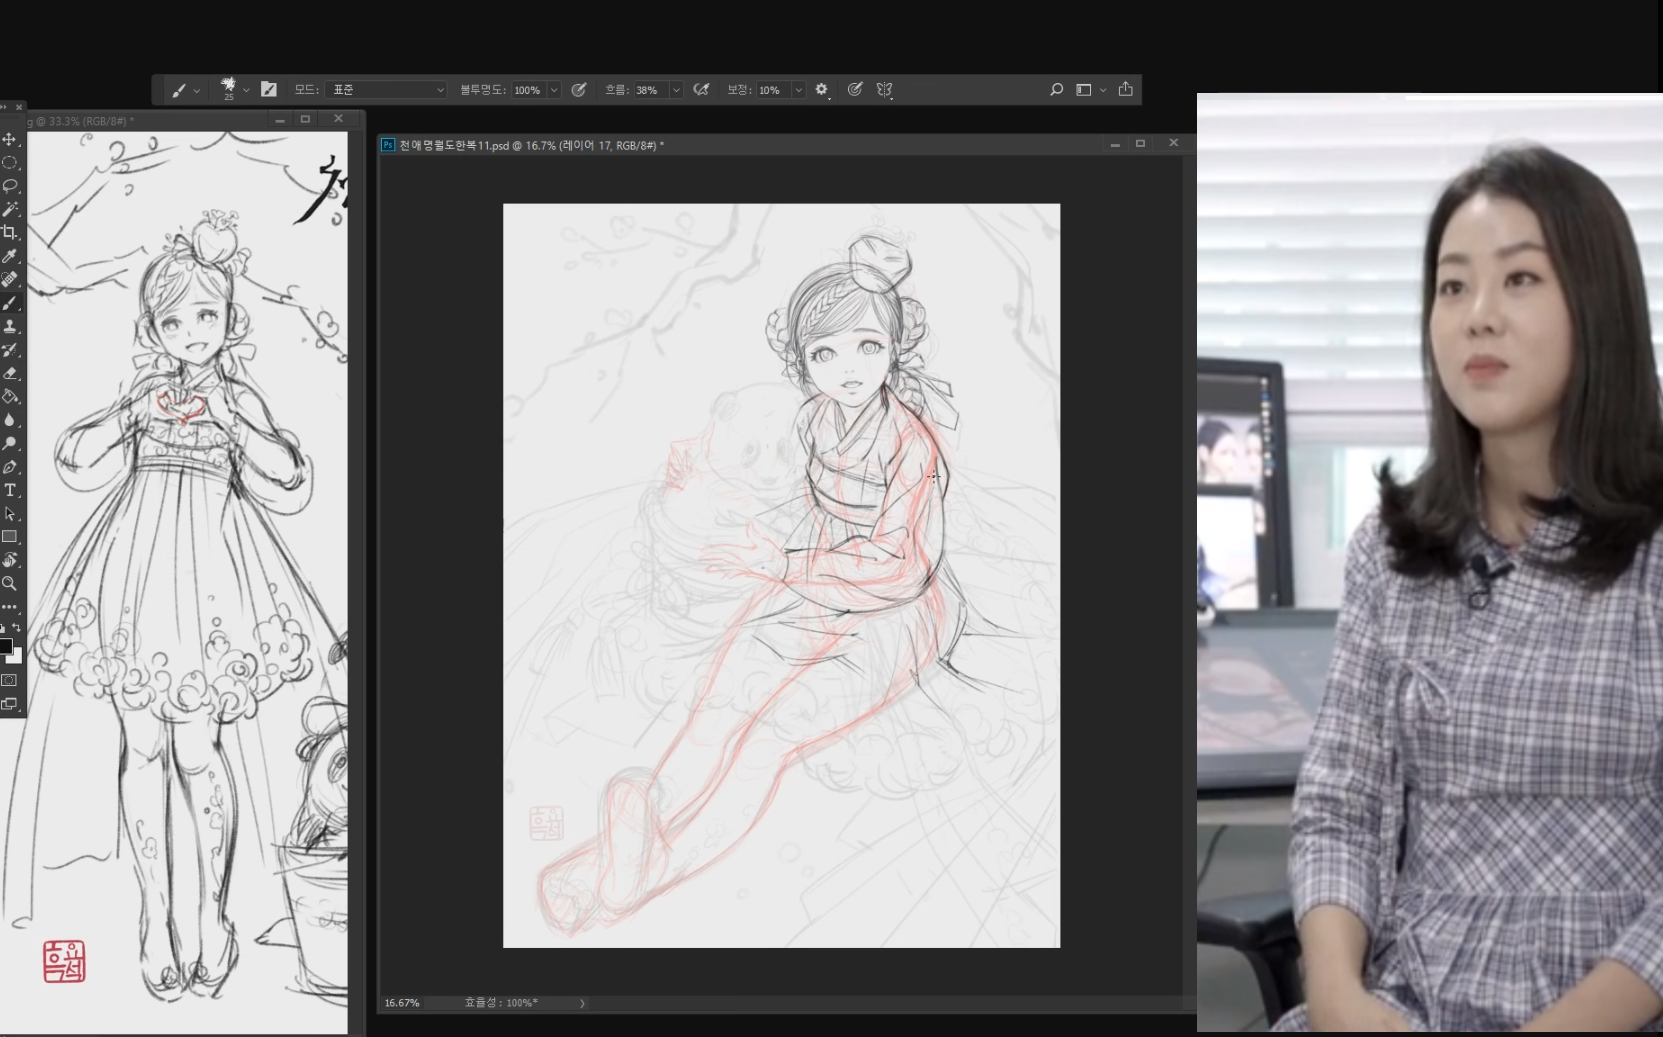Toggle Quick Mask mode
This screenshot has height=1037, width=1663.
pyautogui.click(x=10, y=680)
